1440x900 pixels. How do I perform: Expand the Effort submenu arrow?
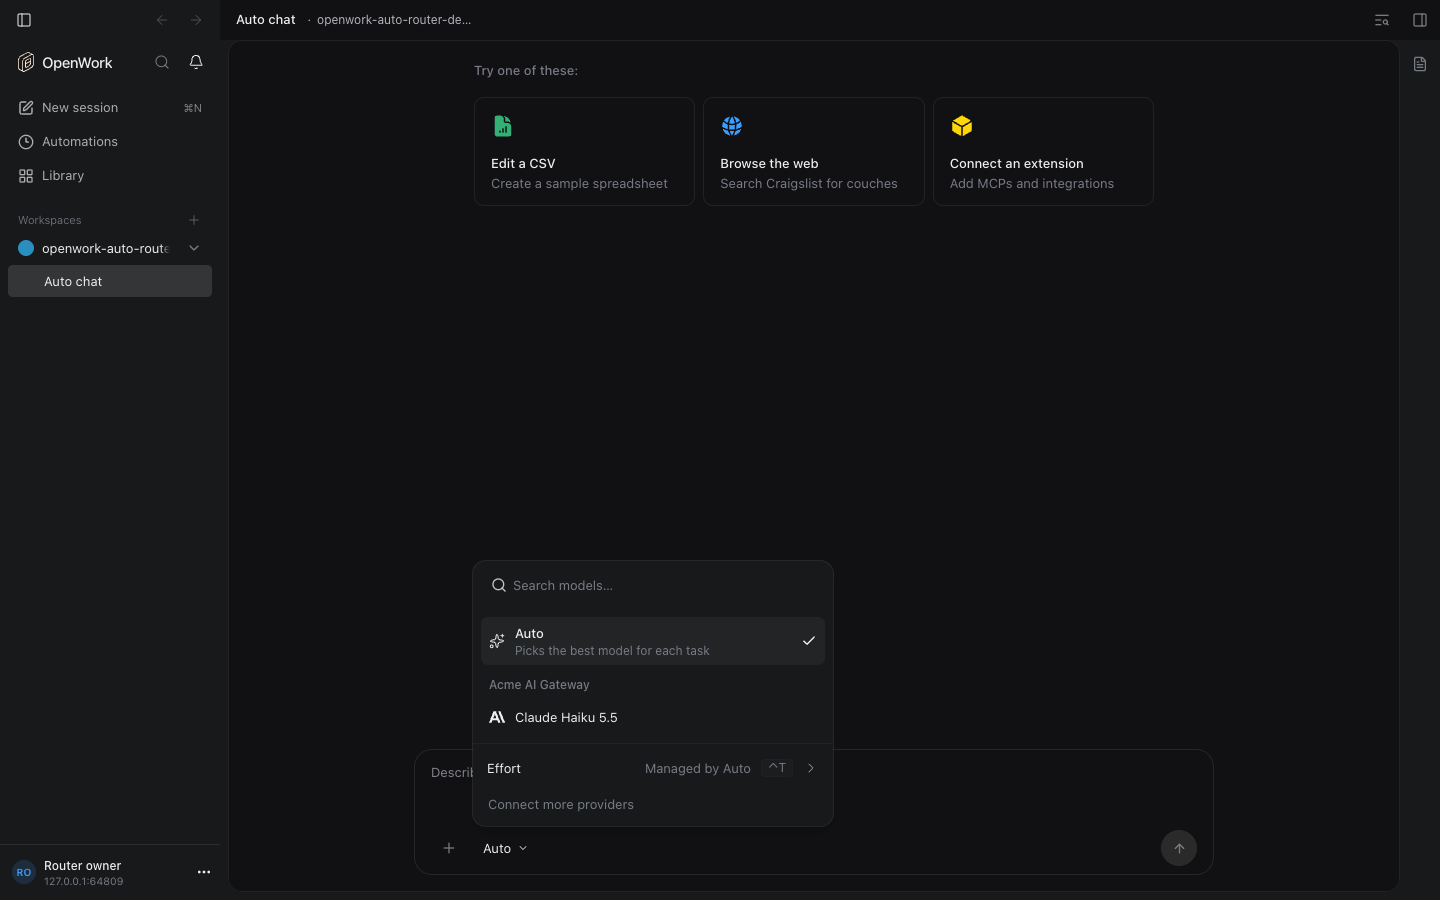pyautogui.click(x=811, y=768)
